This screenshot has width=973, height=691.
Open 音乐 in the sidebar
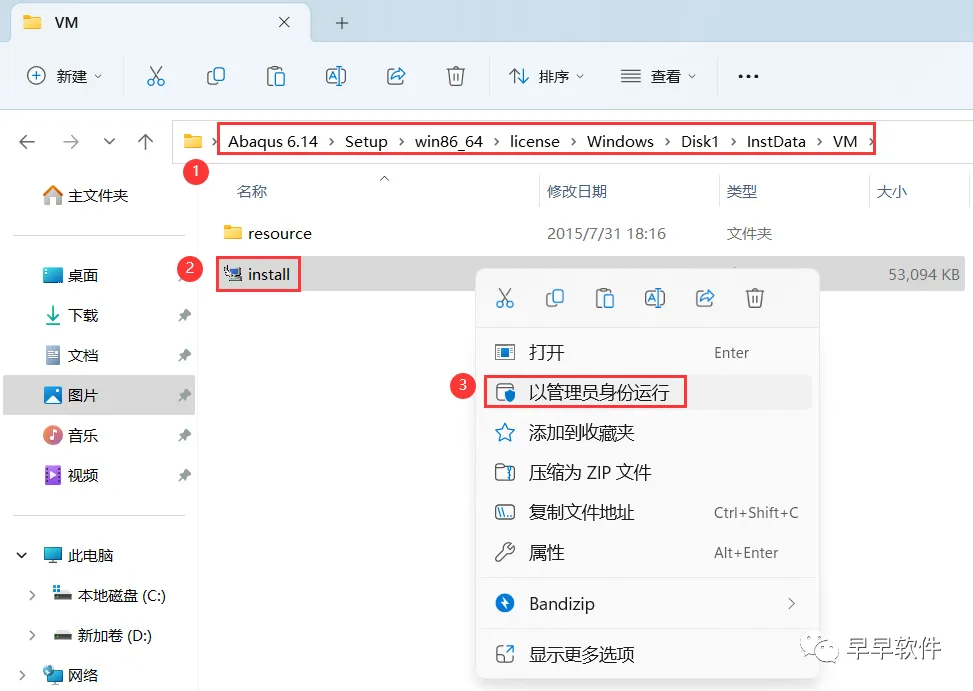[70, 435]
